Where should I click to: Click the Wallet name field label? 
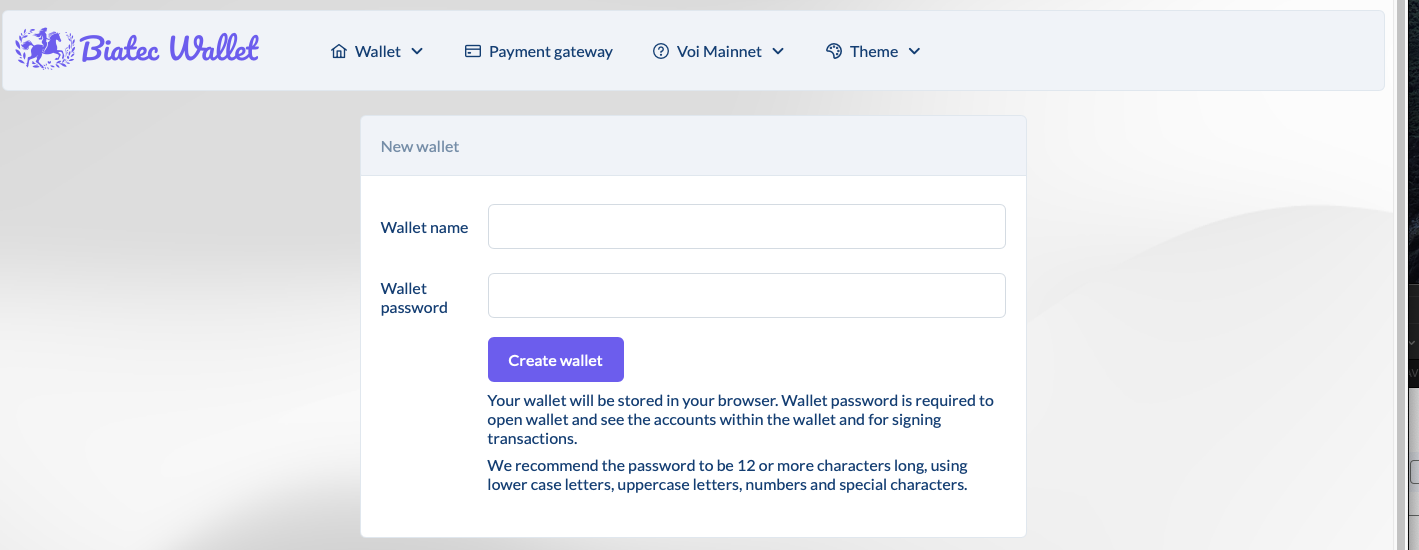424,228
